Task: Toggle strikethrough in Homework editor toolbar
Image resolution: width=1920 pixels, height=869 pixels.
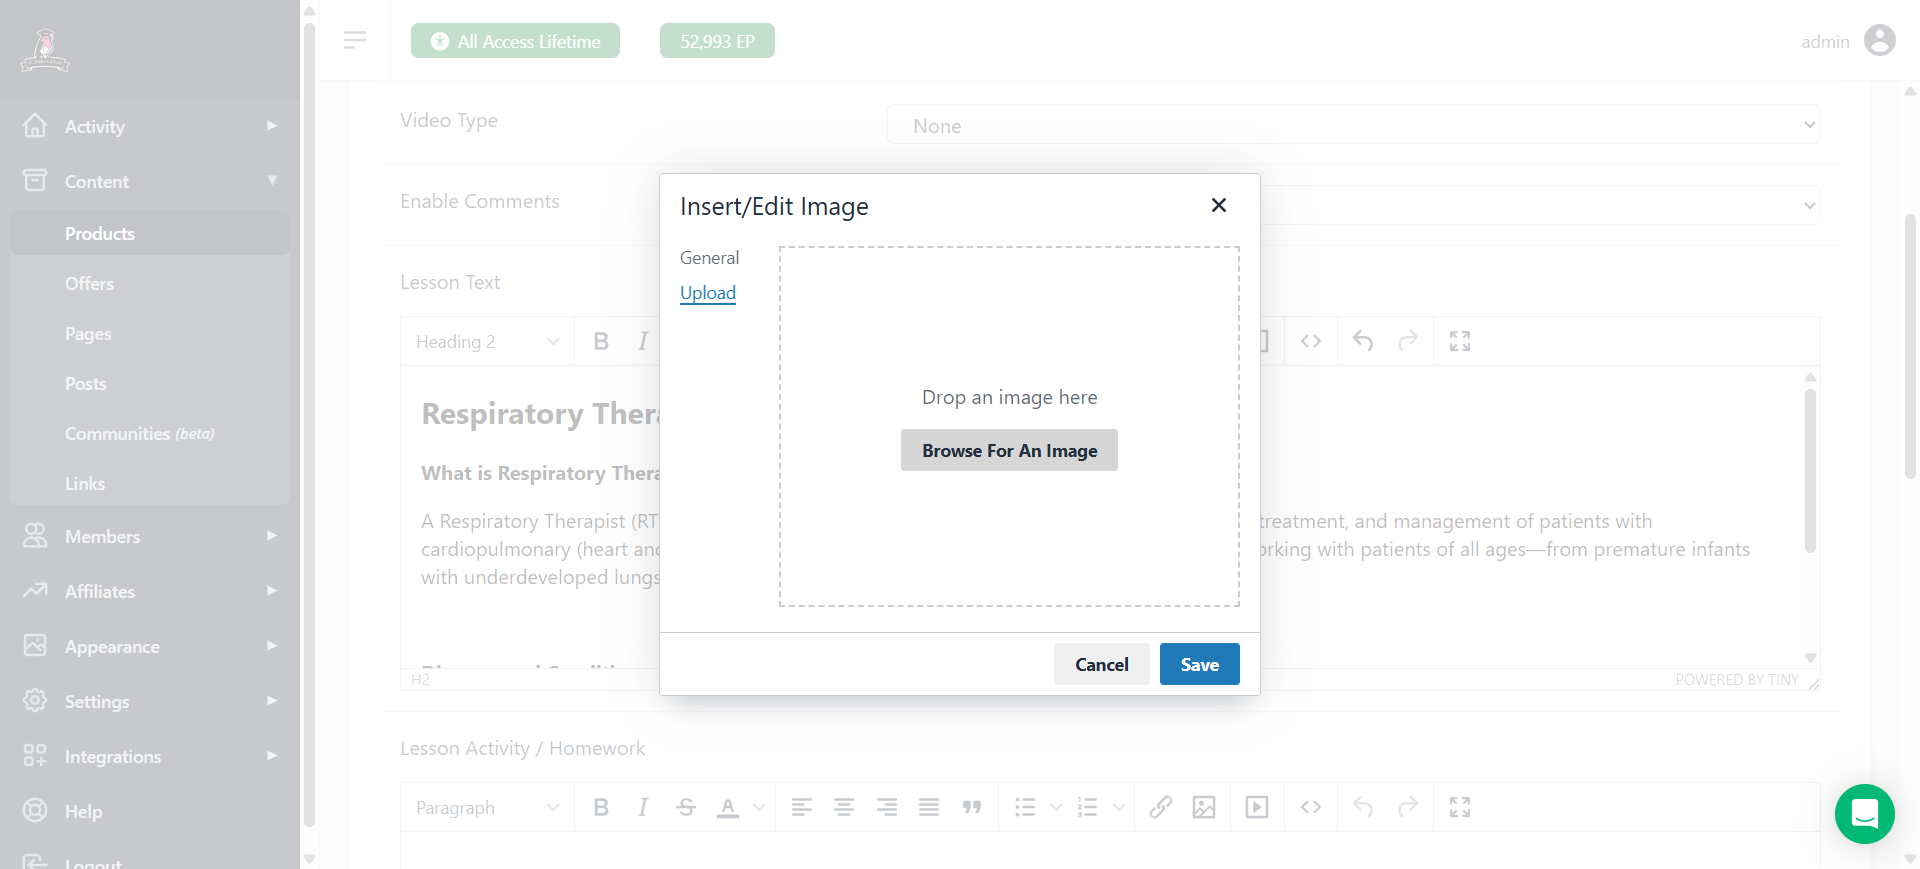Action: click(685, 807)
